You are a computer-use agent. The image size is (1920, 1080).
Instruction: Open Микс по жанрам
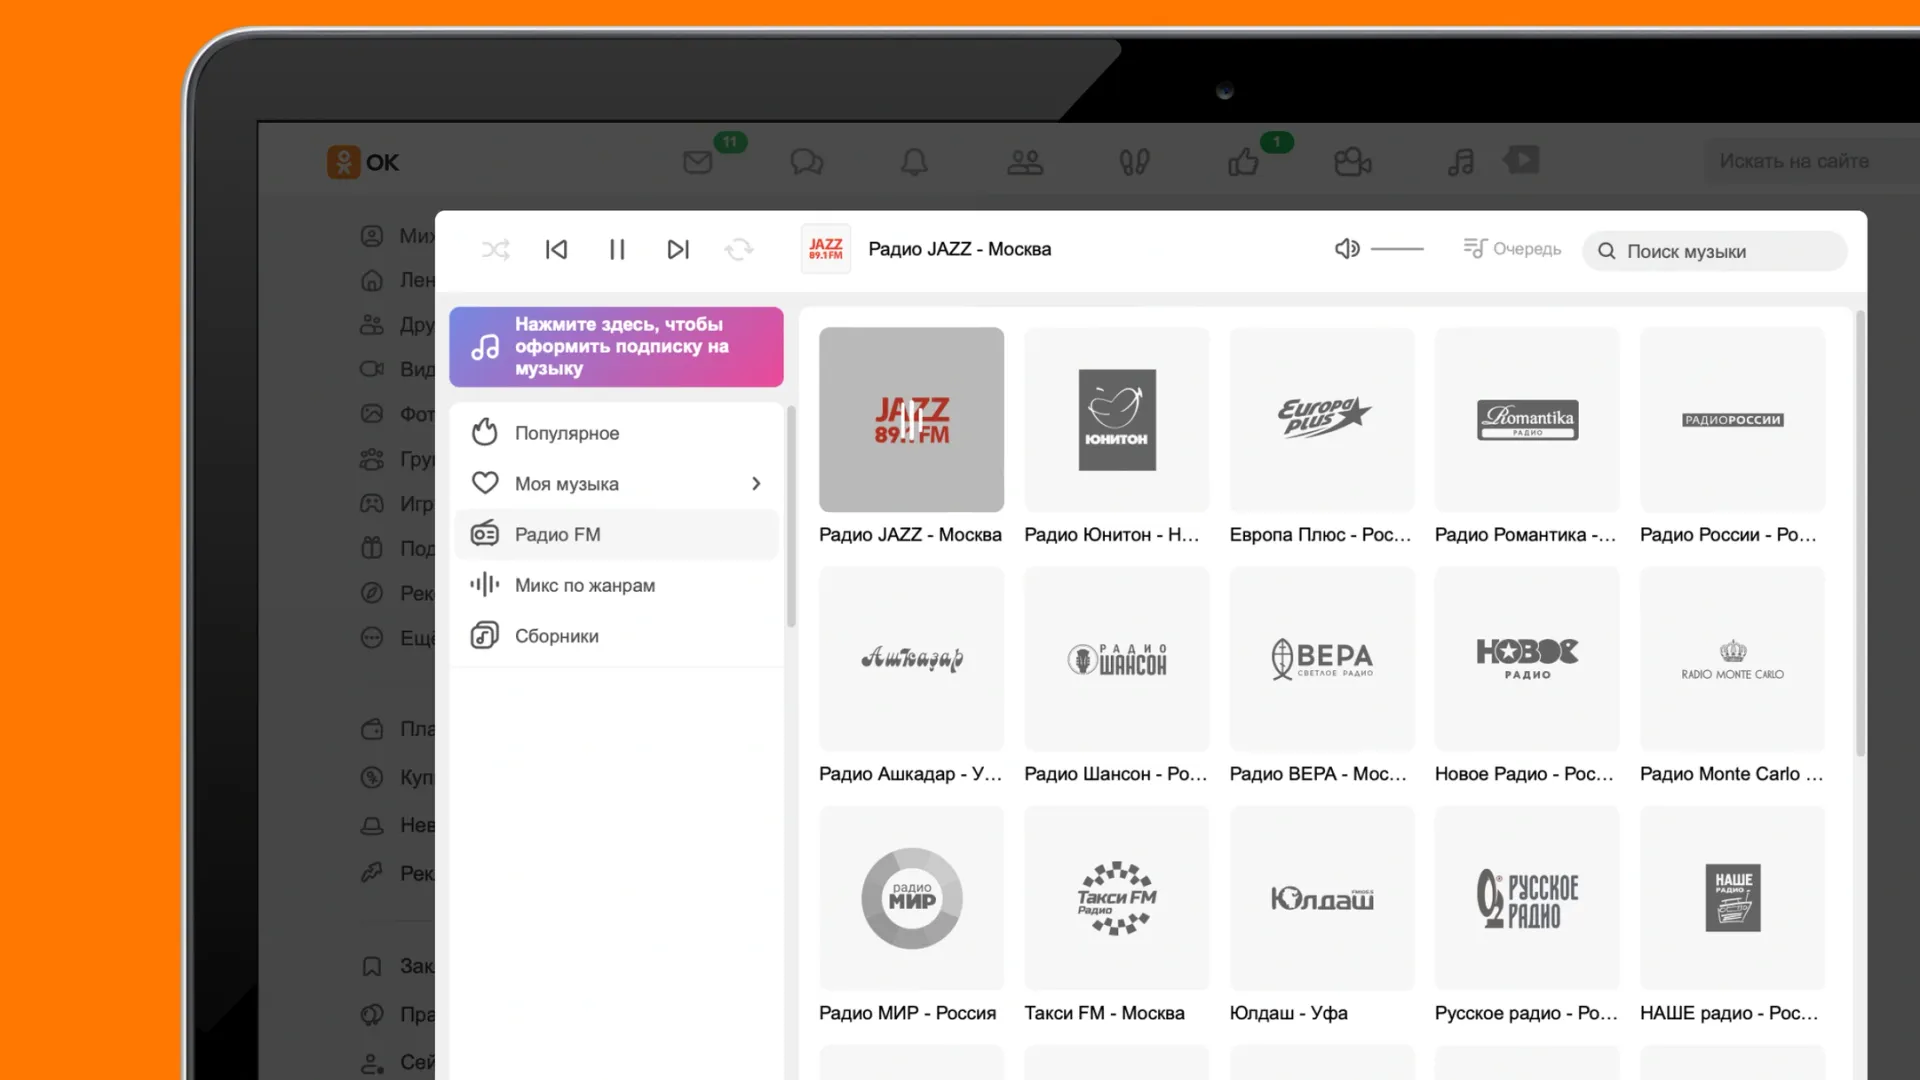[616, 585]
